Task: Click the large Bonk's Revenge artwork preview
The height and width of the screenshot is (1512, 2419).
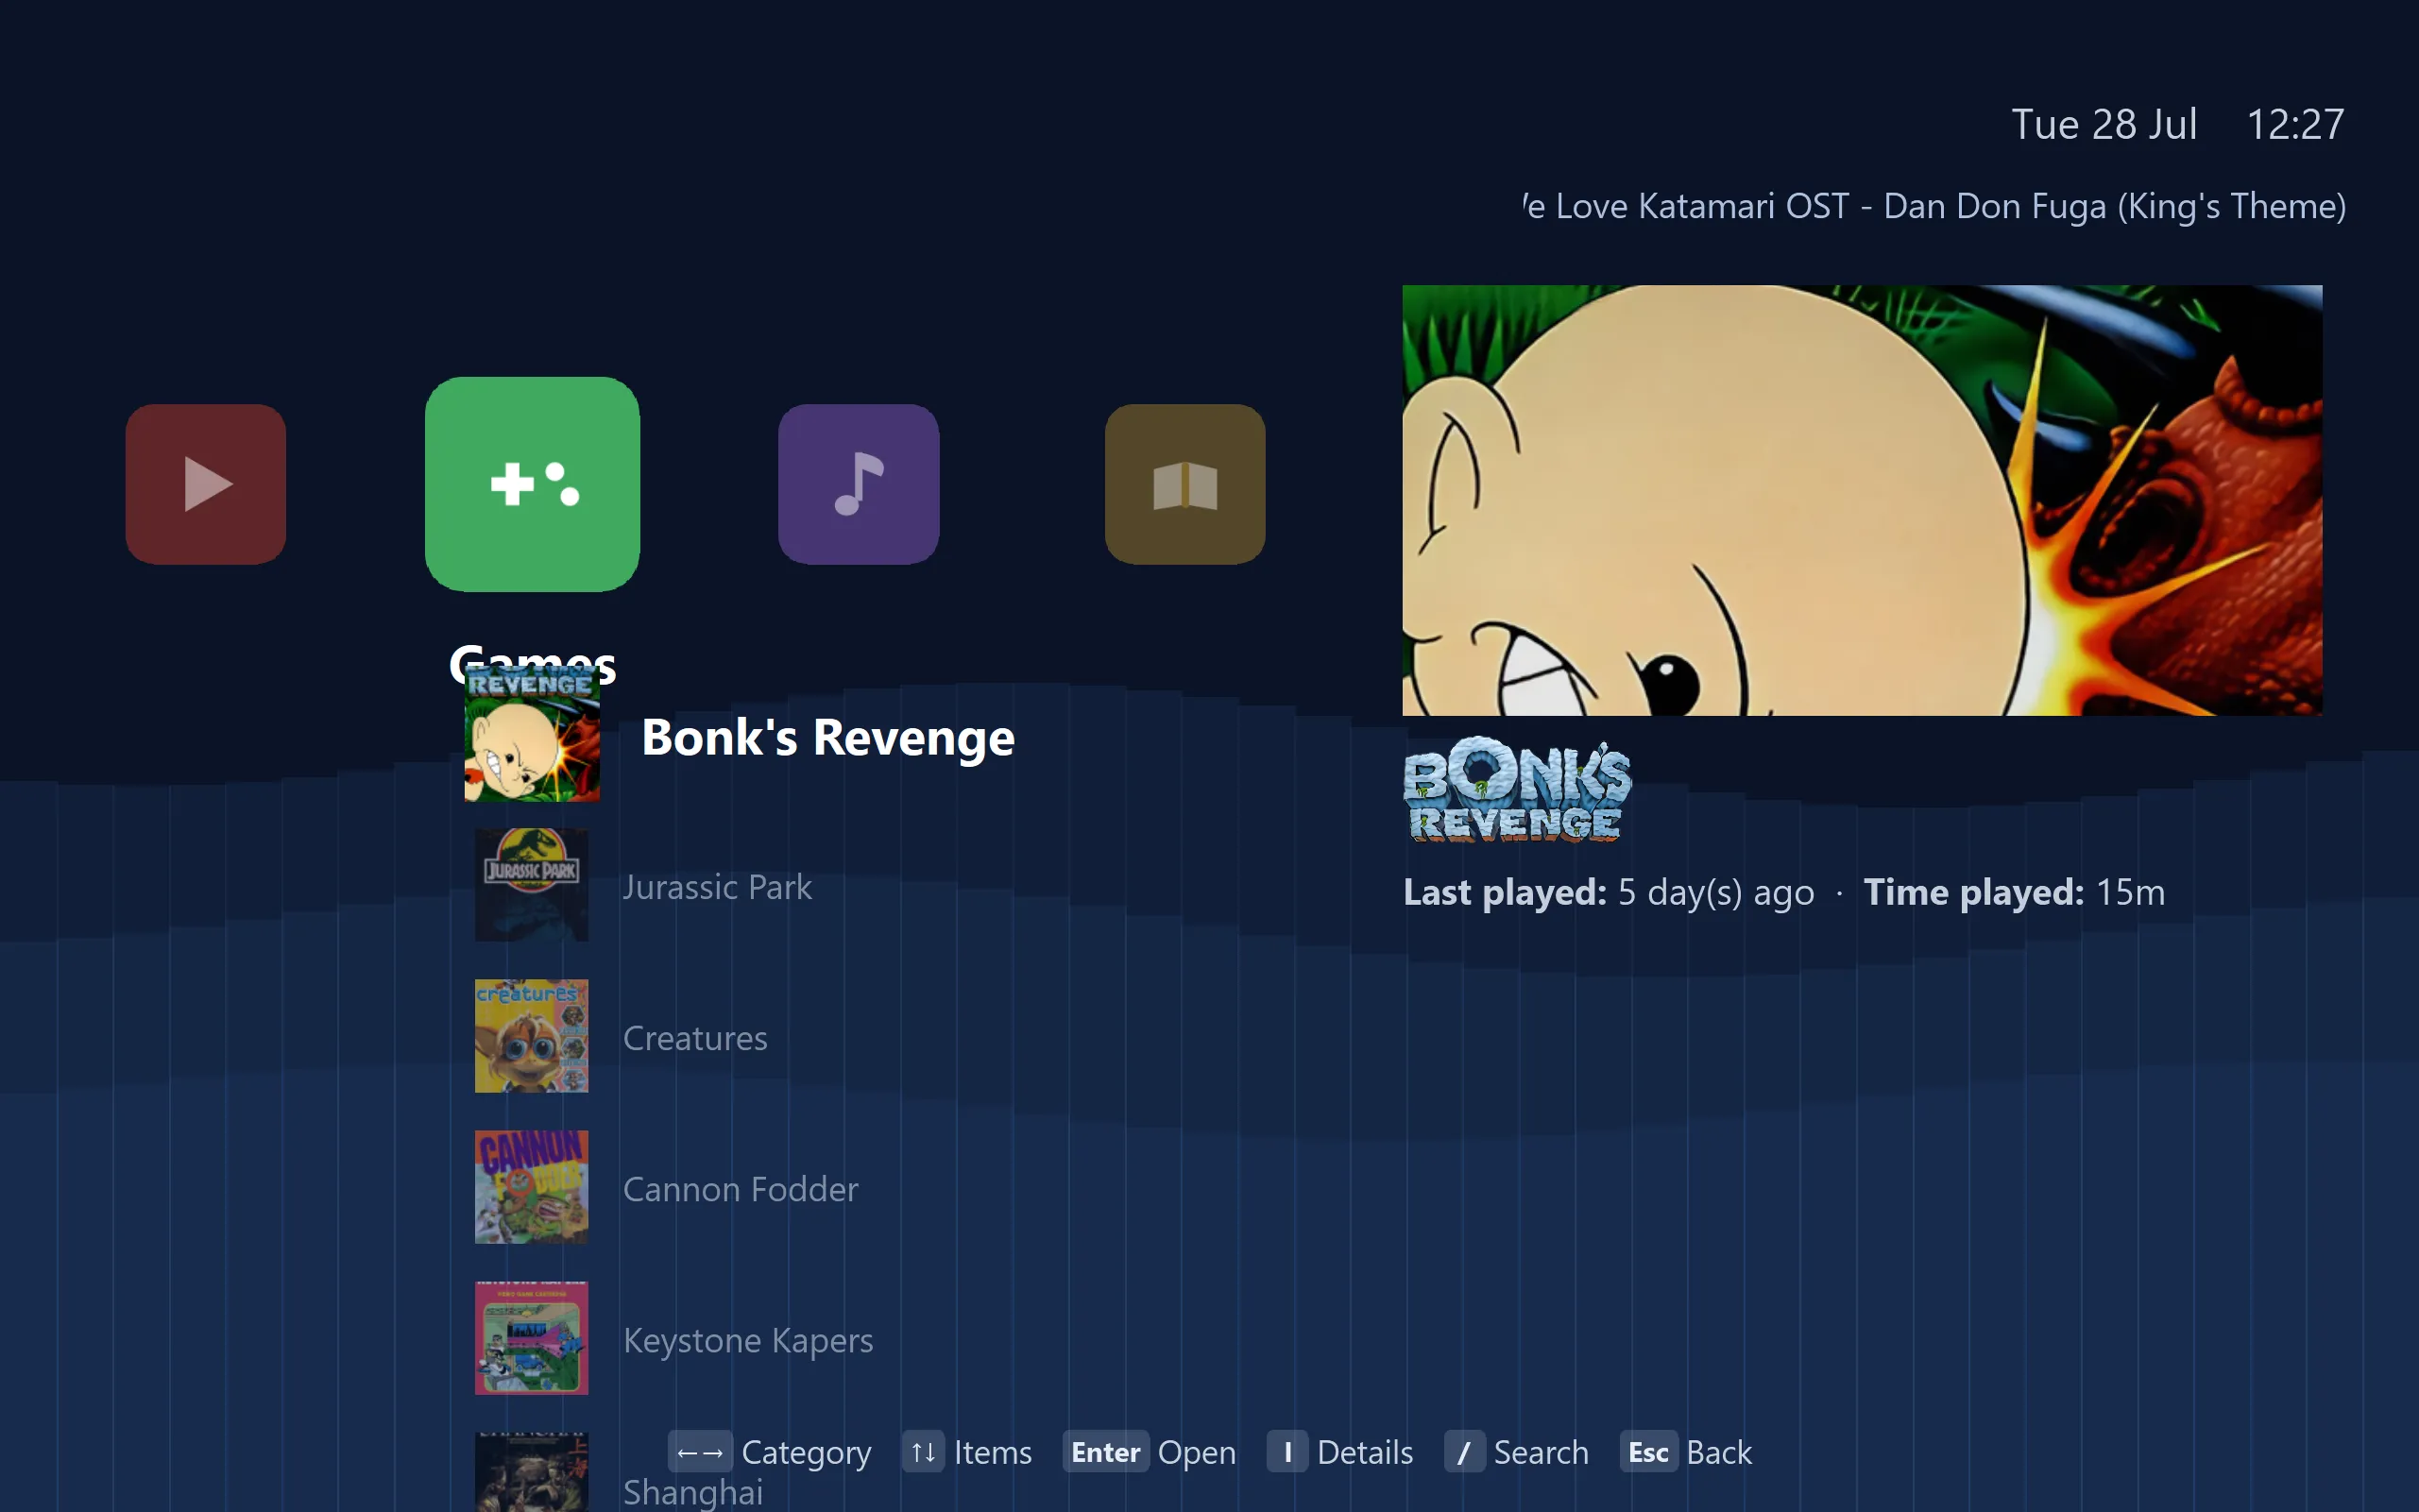Action: 1862,500
